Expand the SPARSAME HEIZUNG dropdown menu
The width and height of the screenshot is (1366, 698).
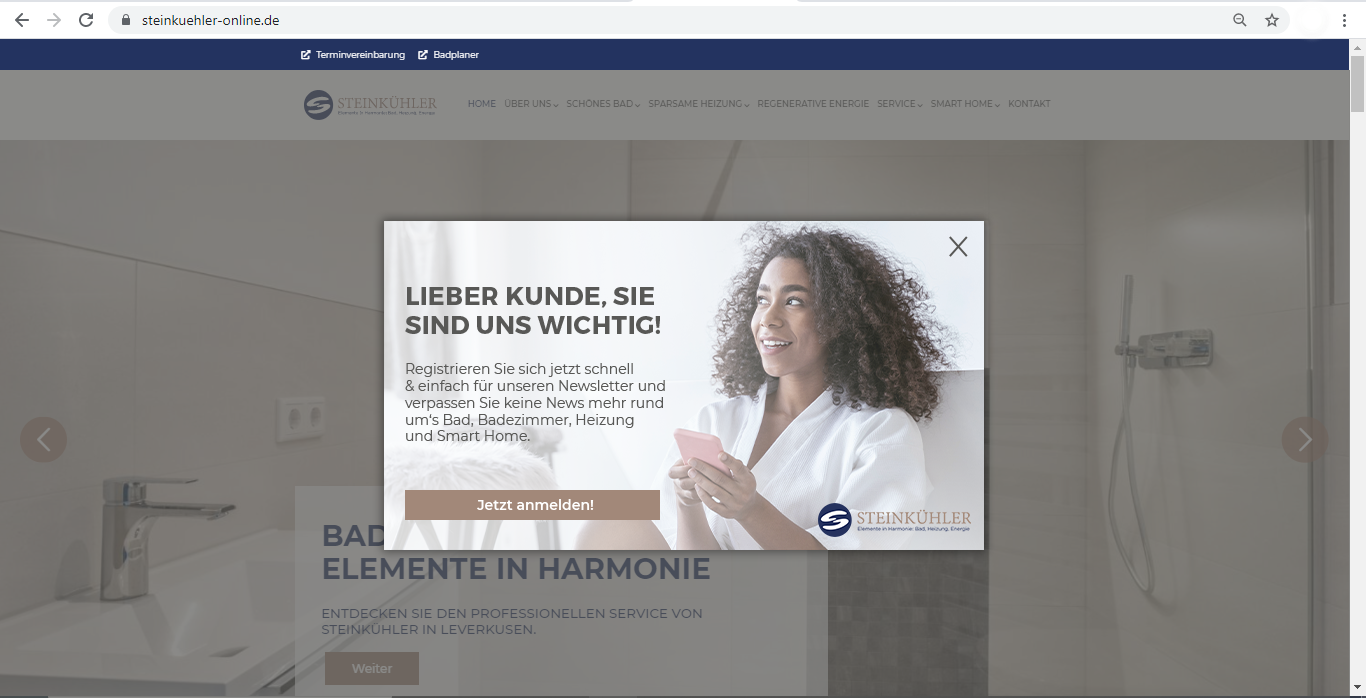pos(698,104)
